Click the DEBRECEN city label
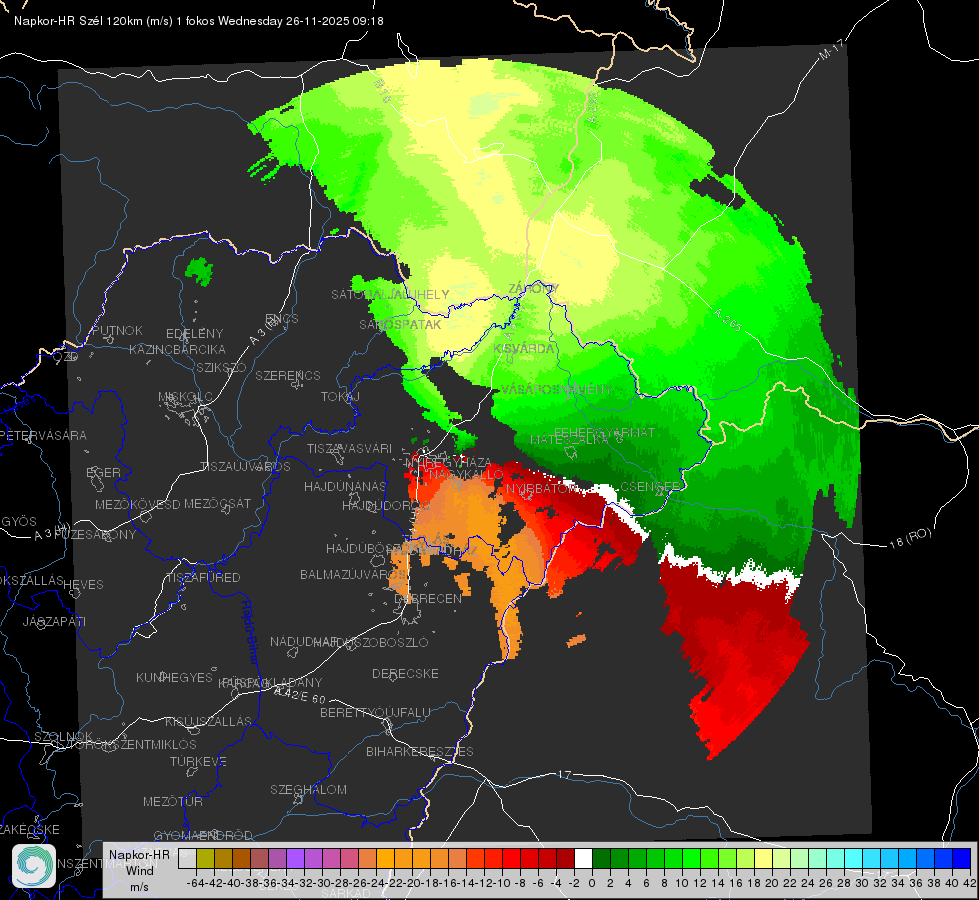 (428, 598)
